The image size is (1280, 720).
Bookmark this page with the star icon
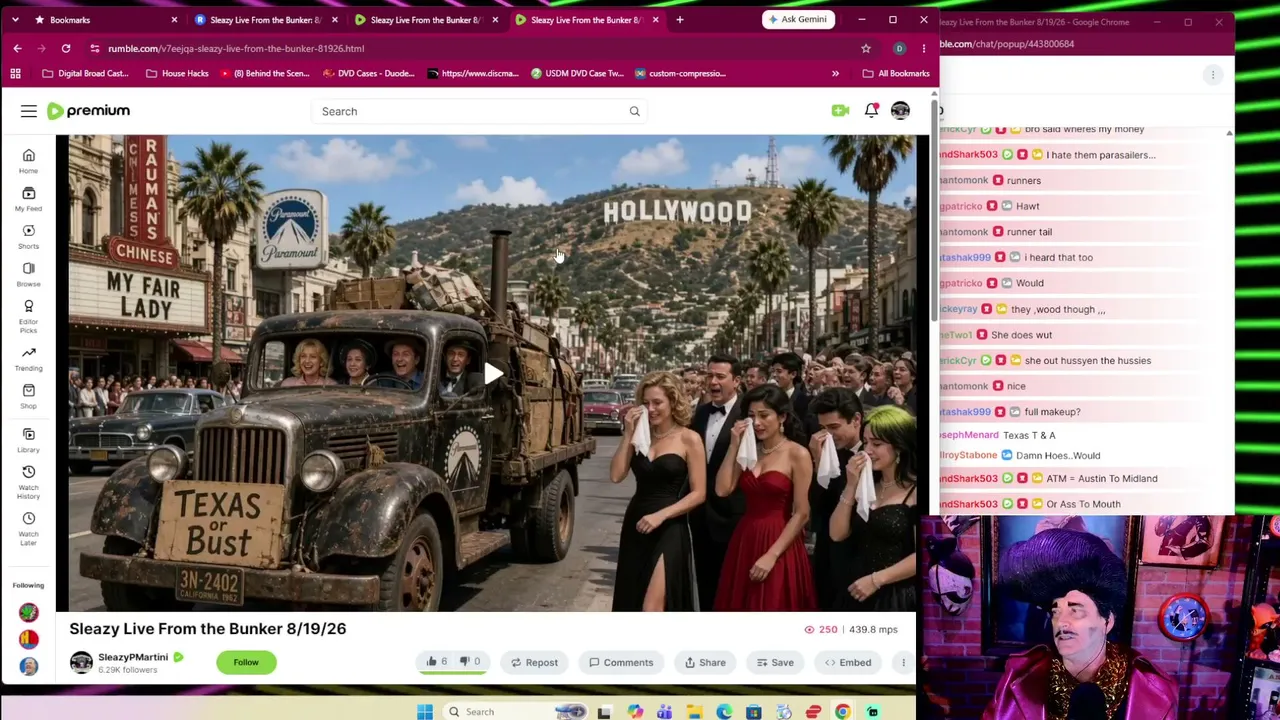click(x=866, y=48)
